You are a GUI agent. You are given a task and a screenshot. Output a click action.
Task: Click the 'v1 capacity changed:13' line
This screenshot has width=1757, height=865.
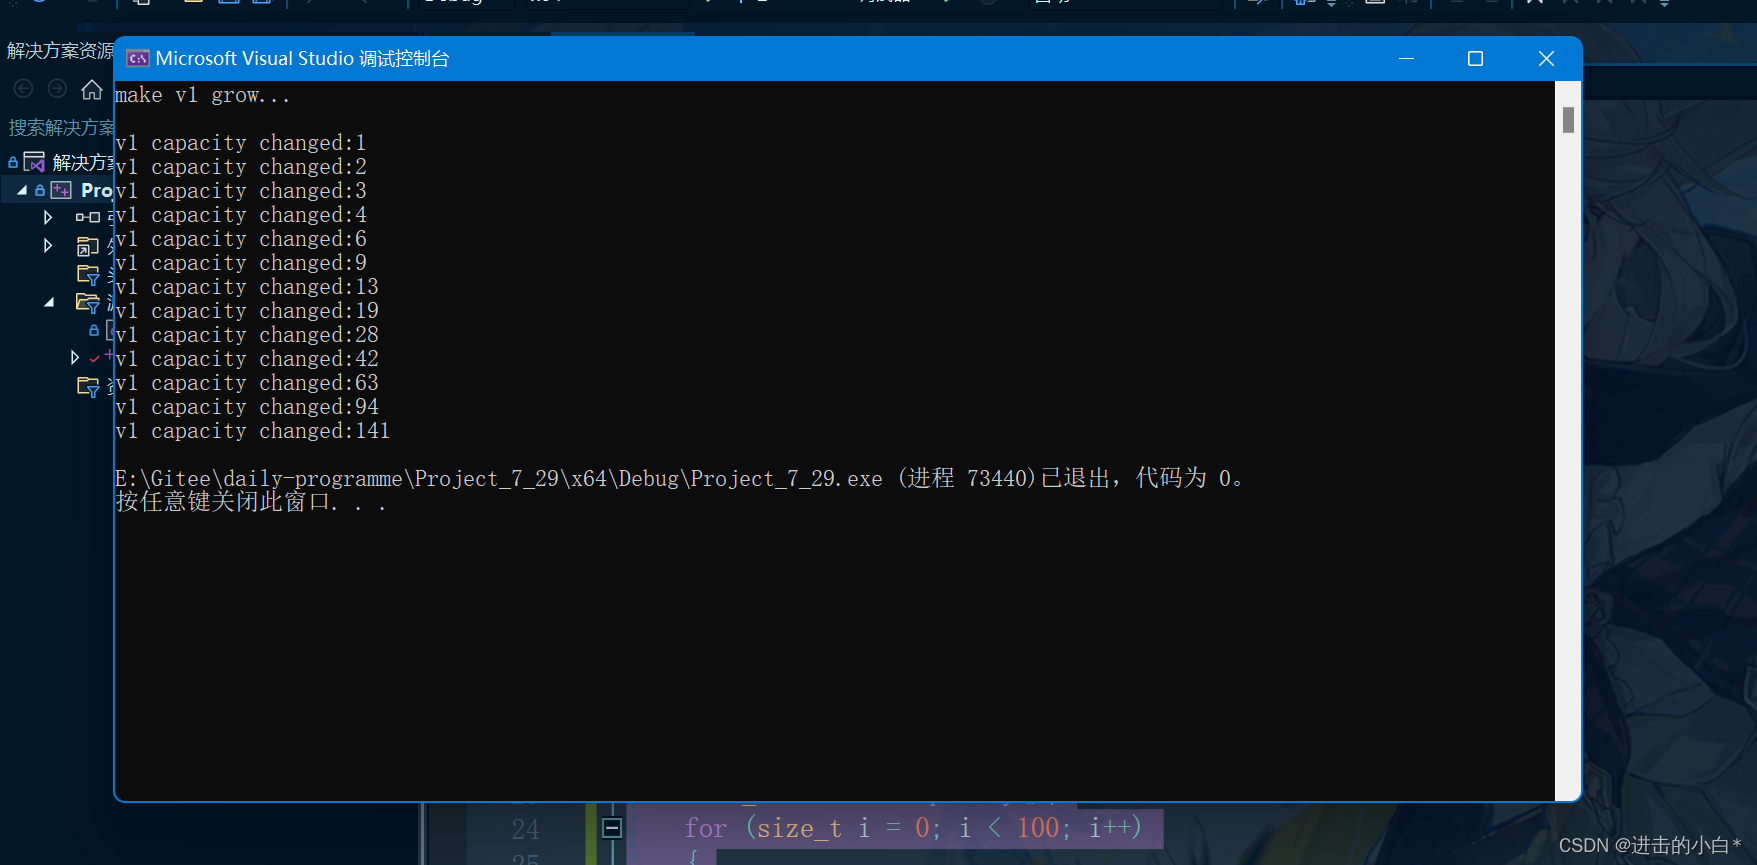(247, 287)
